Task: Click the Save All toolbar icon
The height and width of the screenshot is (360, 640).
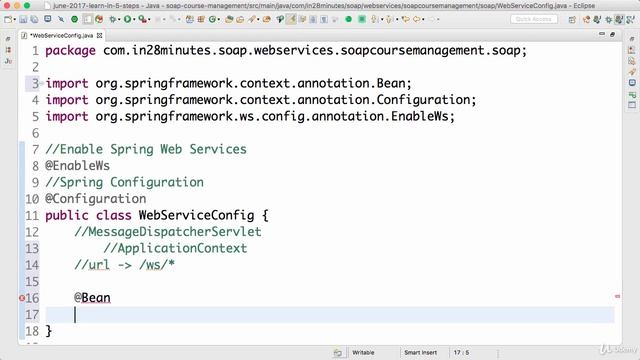Action: coord(35,19)
